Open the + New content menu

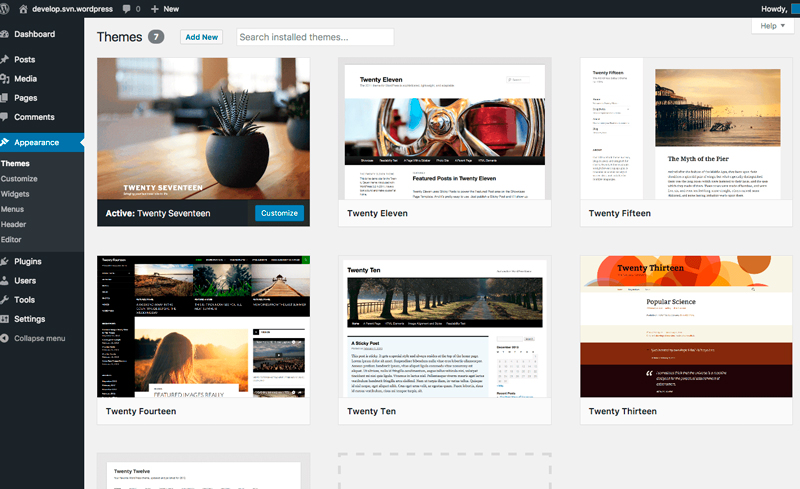165,8
